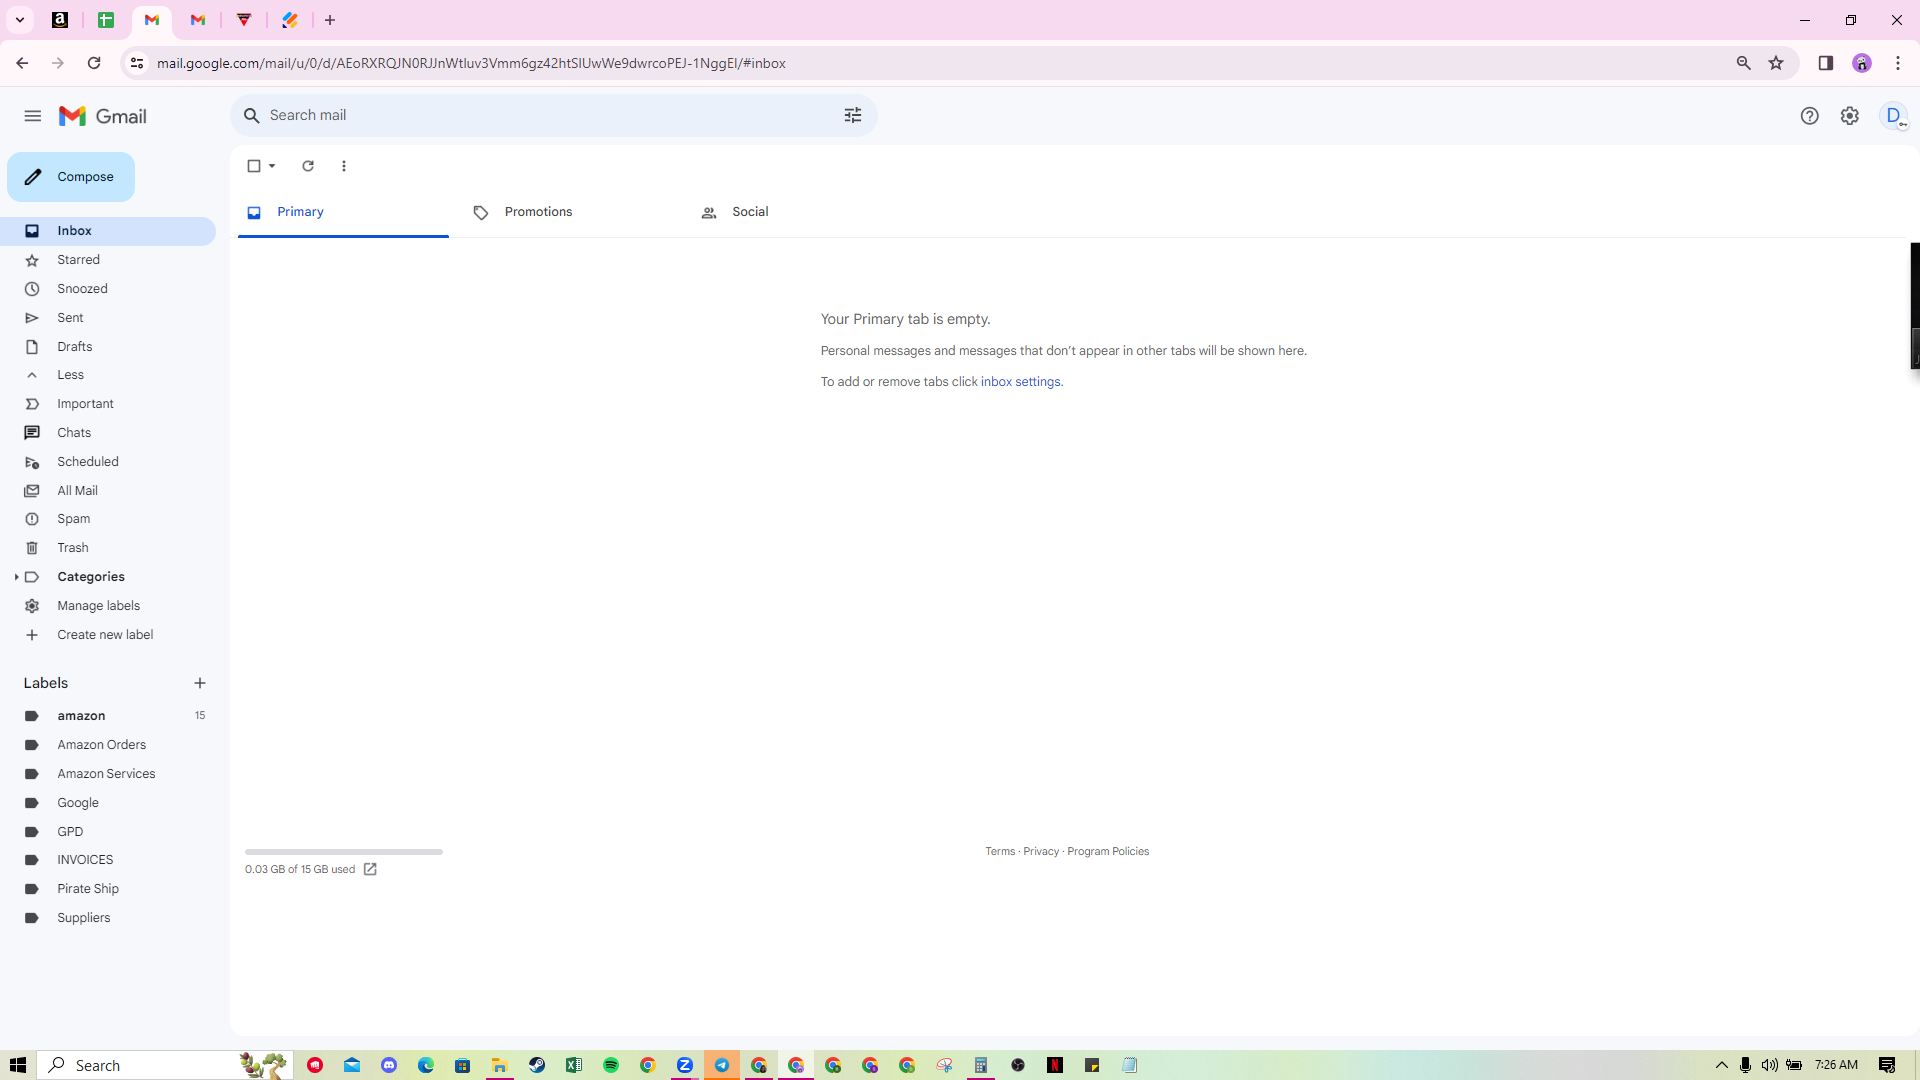Open Gmail Support help icon
Screen dimensions: 1920x1080
(x=1809, y=116)
